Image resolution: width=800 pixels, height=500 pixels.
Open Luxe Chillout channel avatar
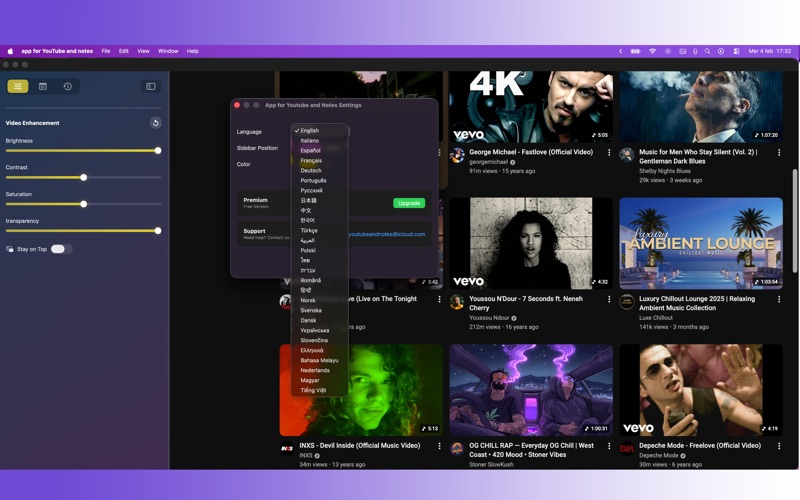click(627, 302)
